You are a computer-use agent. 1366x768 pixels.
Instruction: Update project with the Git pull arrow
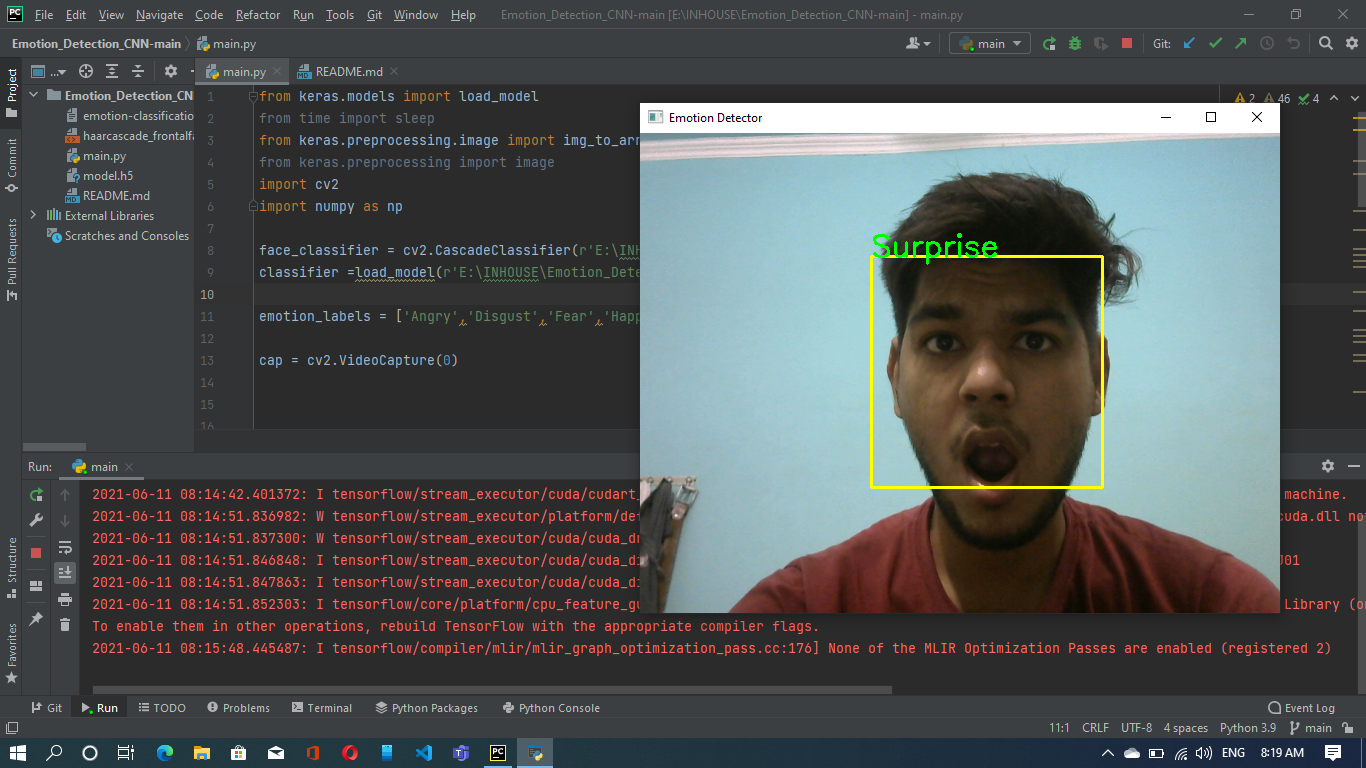pos(1188,42)
